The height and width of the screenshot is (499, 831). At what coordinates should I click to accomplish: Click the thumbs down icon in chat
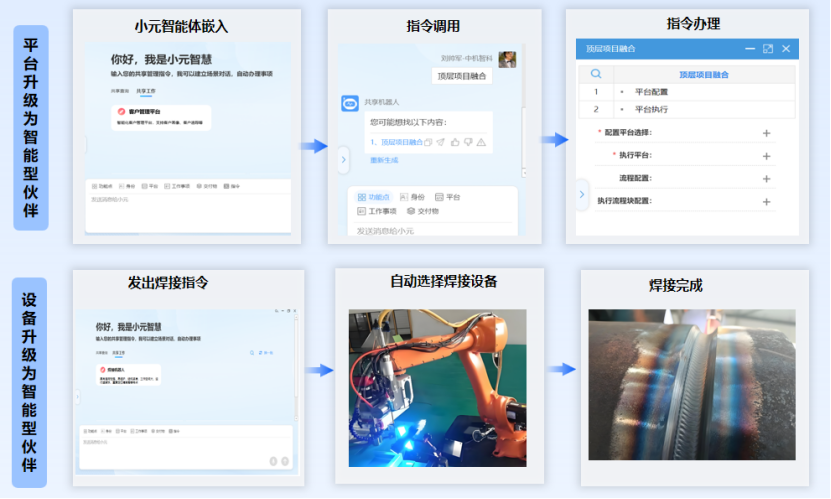(x=467, y=143)
